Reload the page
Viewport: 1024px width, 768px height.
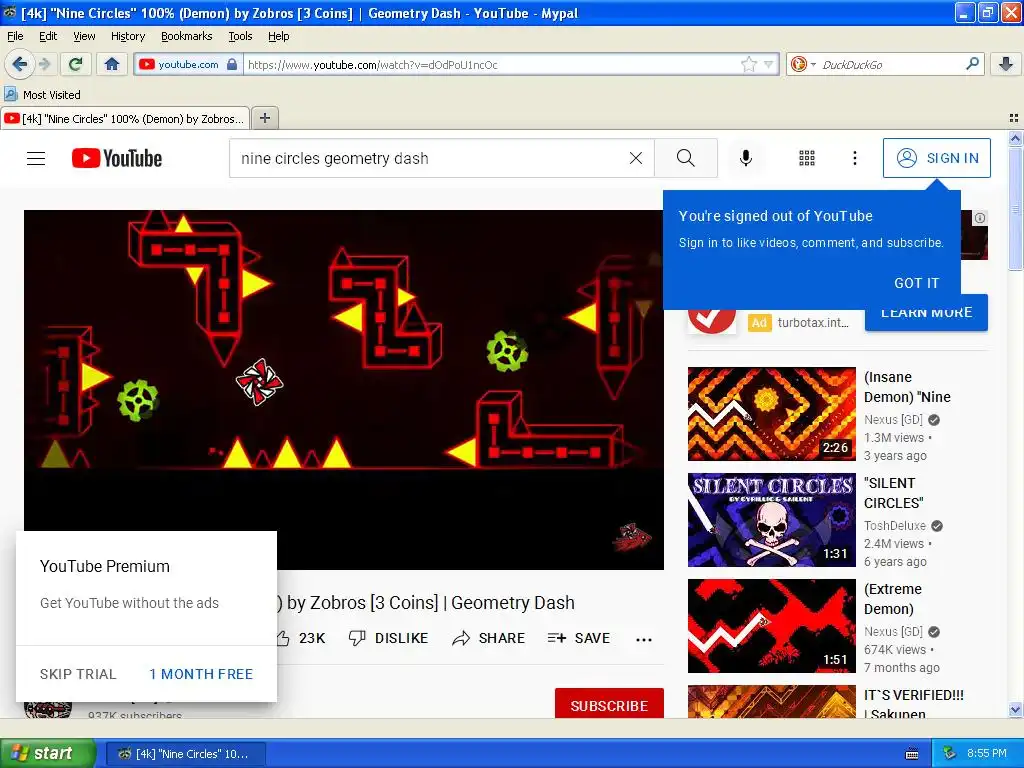point(76,64)
